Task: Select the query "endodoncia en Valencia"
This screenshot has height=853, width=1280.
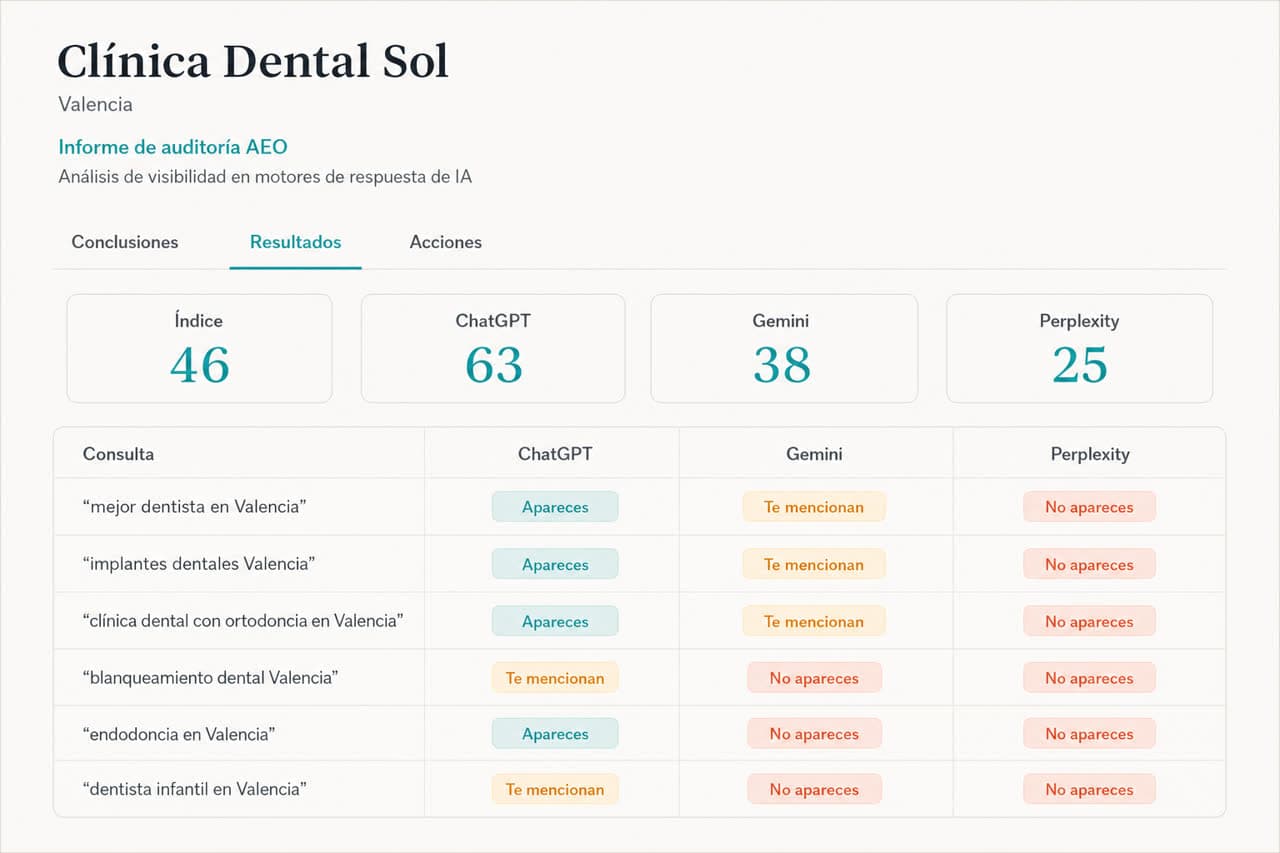Action: pyautogui.click(x=179, y=734)
